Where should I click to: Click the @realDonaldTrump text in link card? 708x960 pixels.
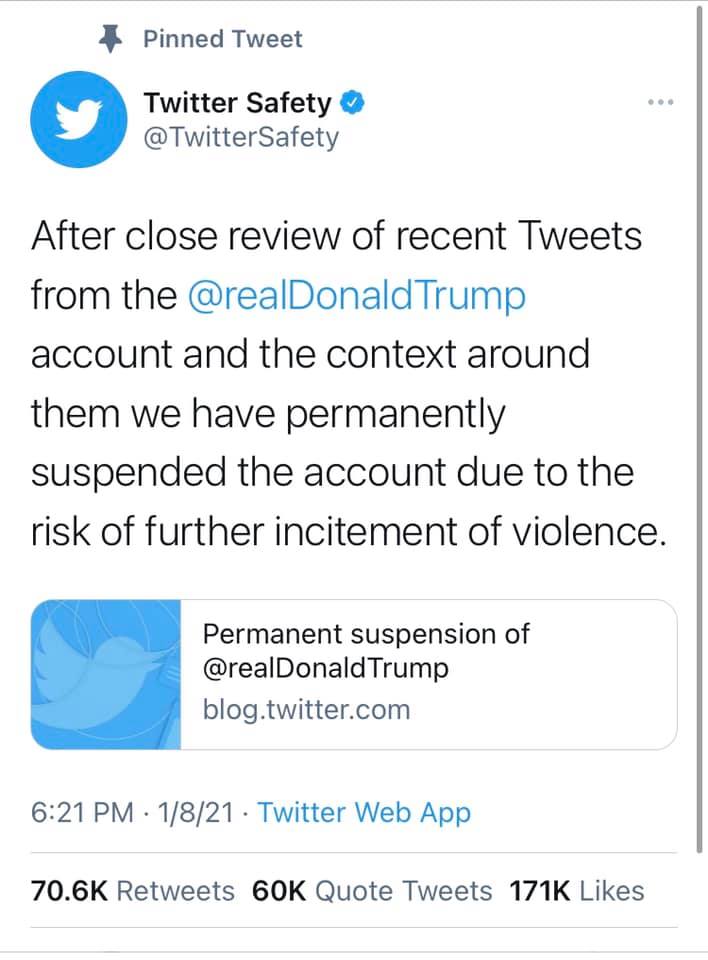(325, 668)
